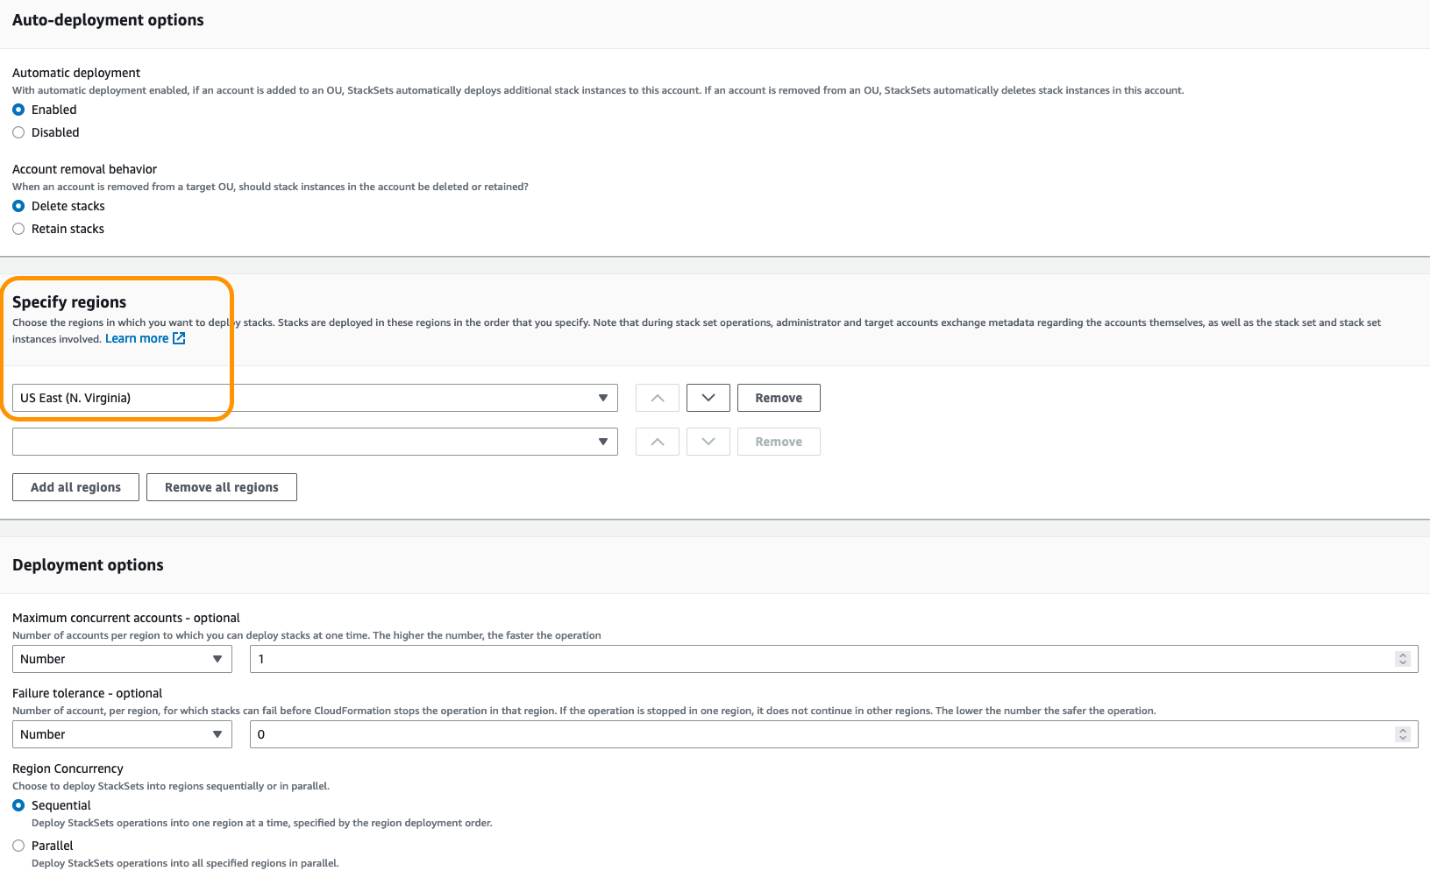Select Delete stacks removal behavior

coord(17,206)
